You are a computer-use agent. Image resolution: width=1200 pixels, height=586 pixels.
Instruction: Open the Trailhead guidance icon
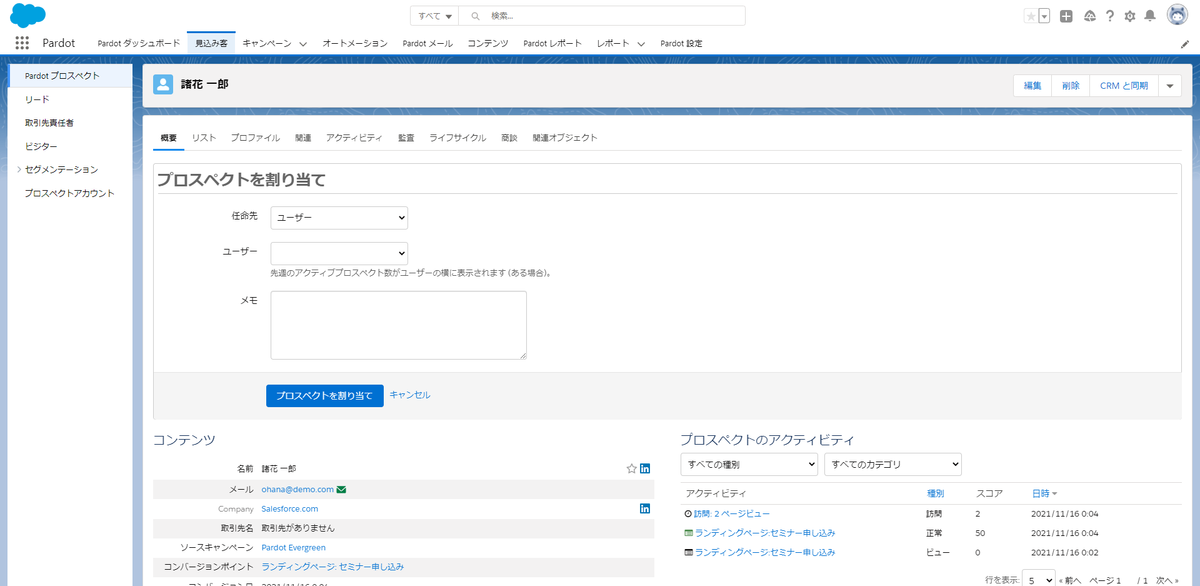[x=1089, y=16]
